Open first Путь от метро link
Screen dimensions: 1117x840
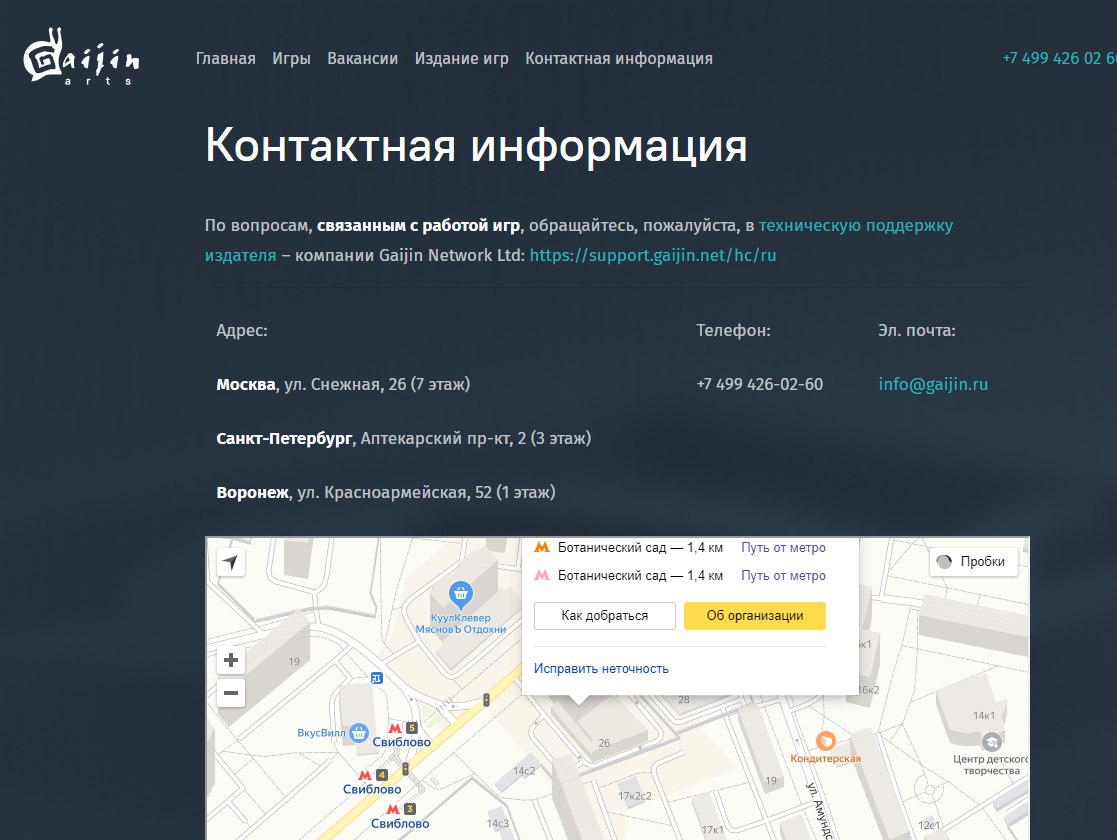pyautogui.click(x=783, y=547)
